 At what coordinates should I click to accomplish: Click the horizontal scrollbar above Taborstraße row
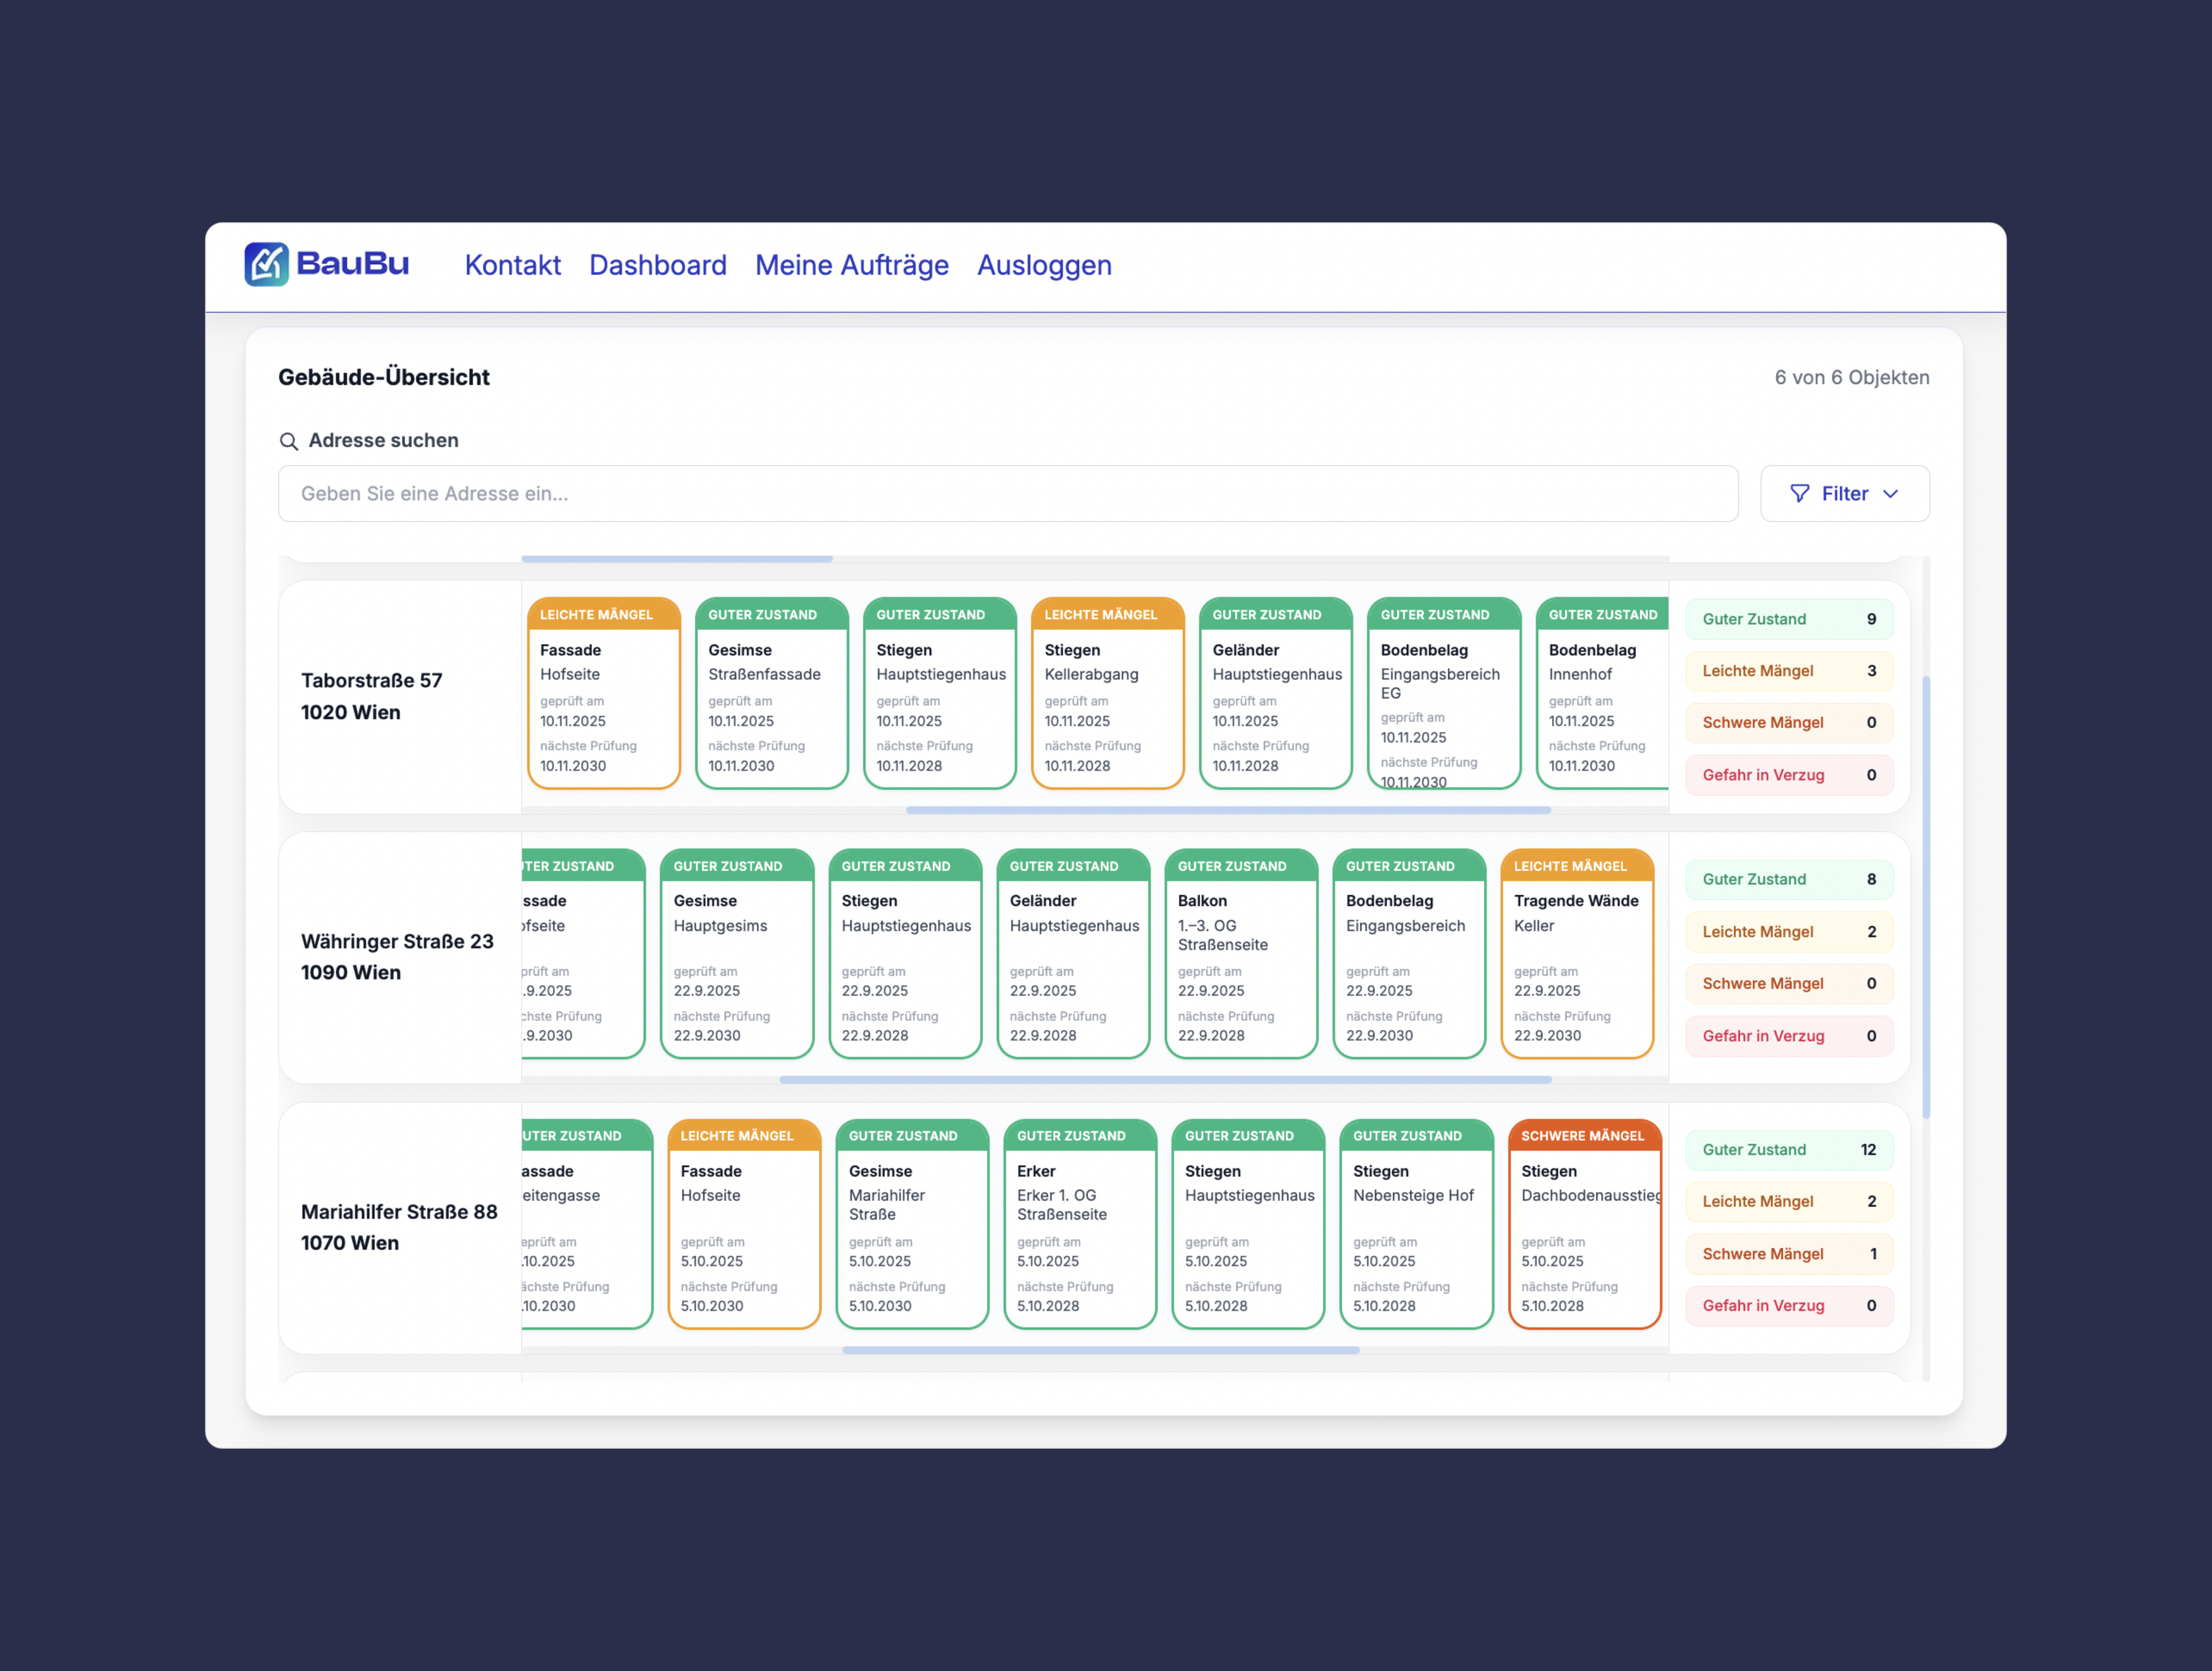point(677,559)
